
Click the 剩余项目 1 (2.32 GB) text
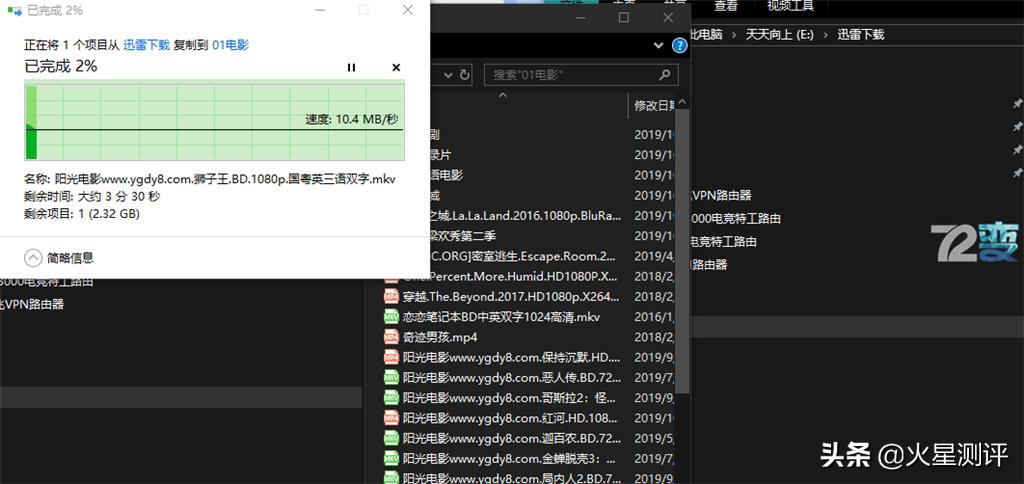pyautogui.click(x=82, y=214)
